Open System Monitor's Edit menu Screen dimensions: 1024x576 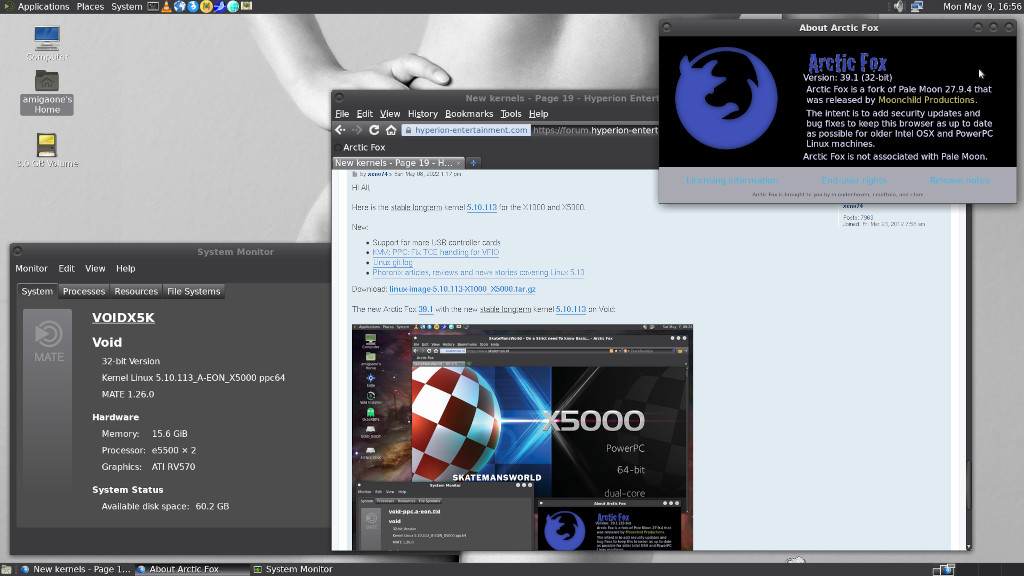[x=67, y=268]
